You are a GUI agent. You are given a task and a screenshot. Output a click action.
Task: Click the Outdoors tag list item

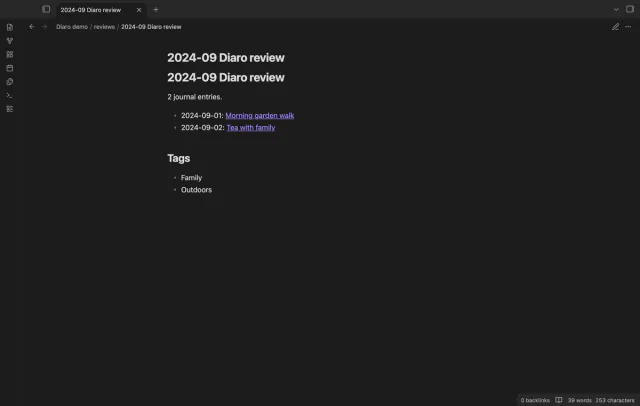tap(196, 190)
